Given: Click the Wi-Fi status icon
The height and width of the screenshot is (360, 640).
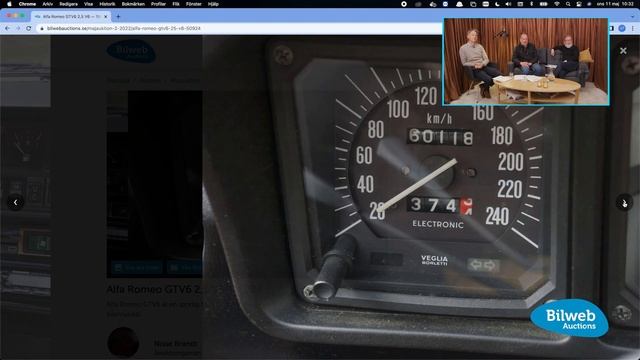Looking at the screenshot, I should point(557,4).
